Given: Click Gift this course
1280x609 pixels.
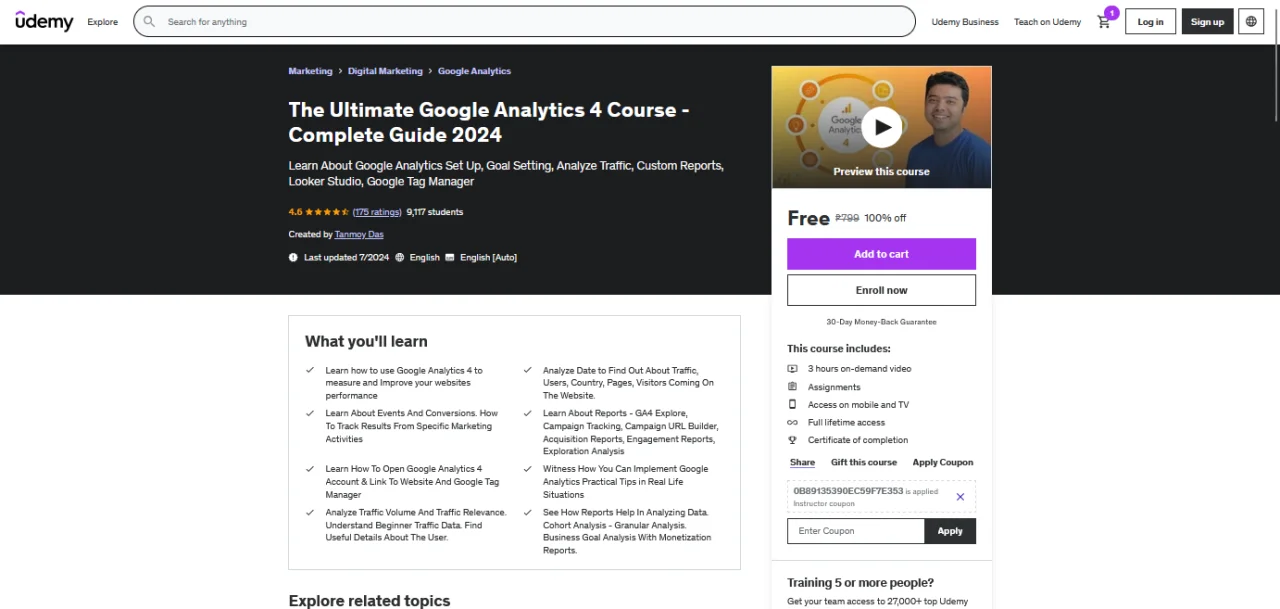Looking at the screenshot, I should point(864,462).
